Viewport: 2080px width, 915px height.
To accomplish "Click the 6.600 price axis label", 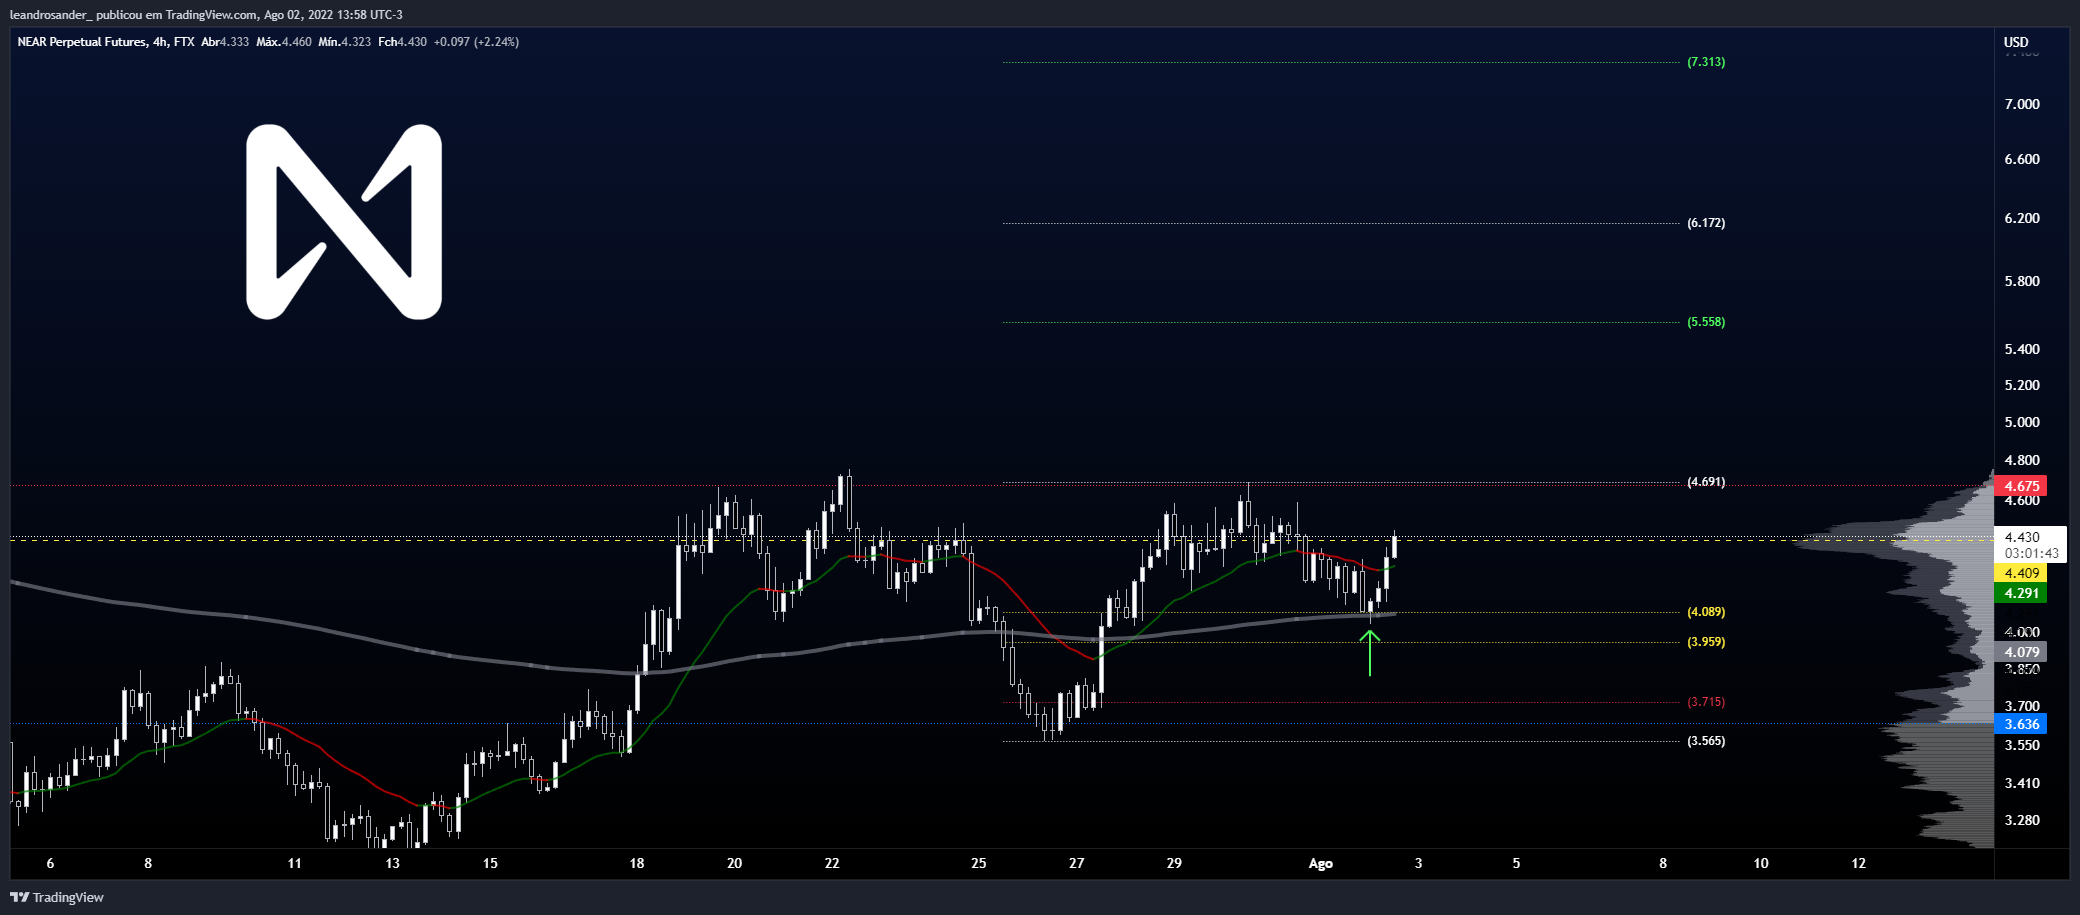I will [2022, 159].
